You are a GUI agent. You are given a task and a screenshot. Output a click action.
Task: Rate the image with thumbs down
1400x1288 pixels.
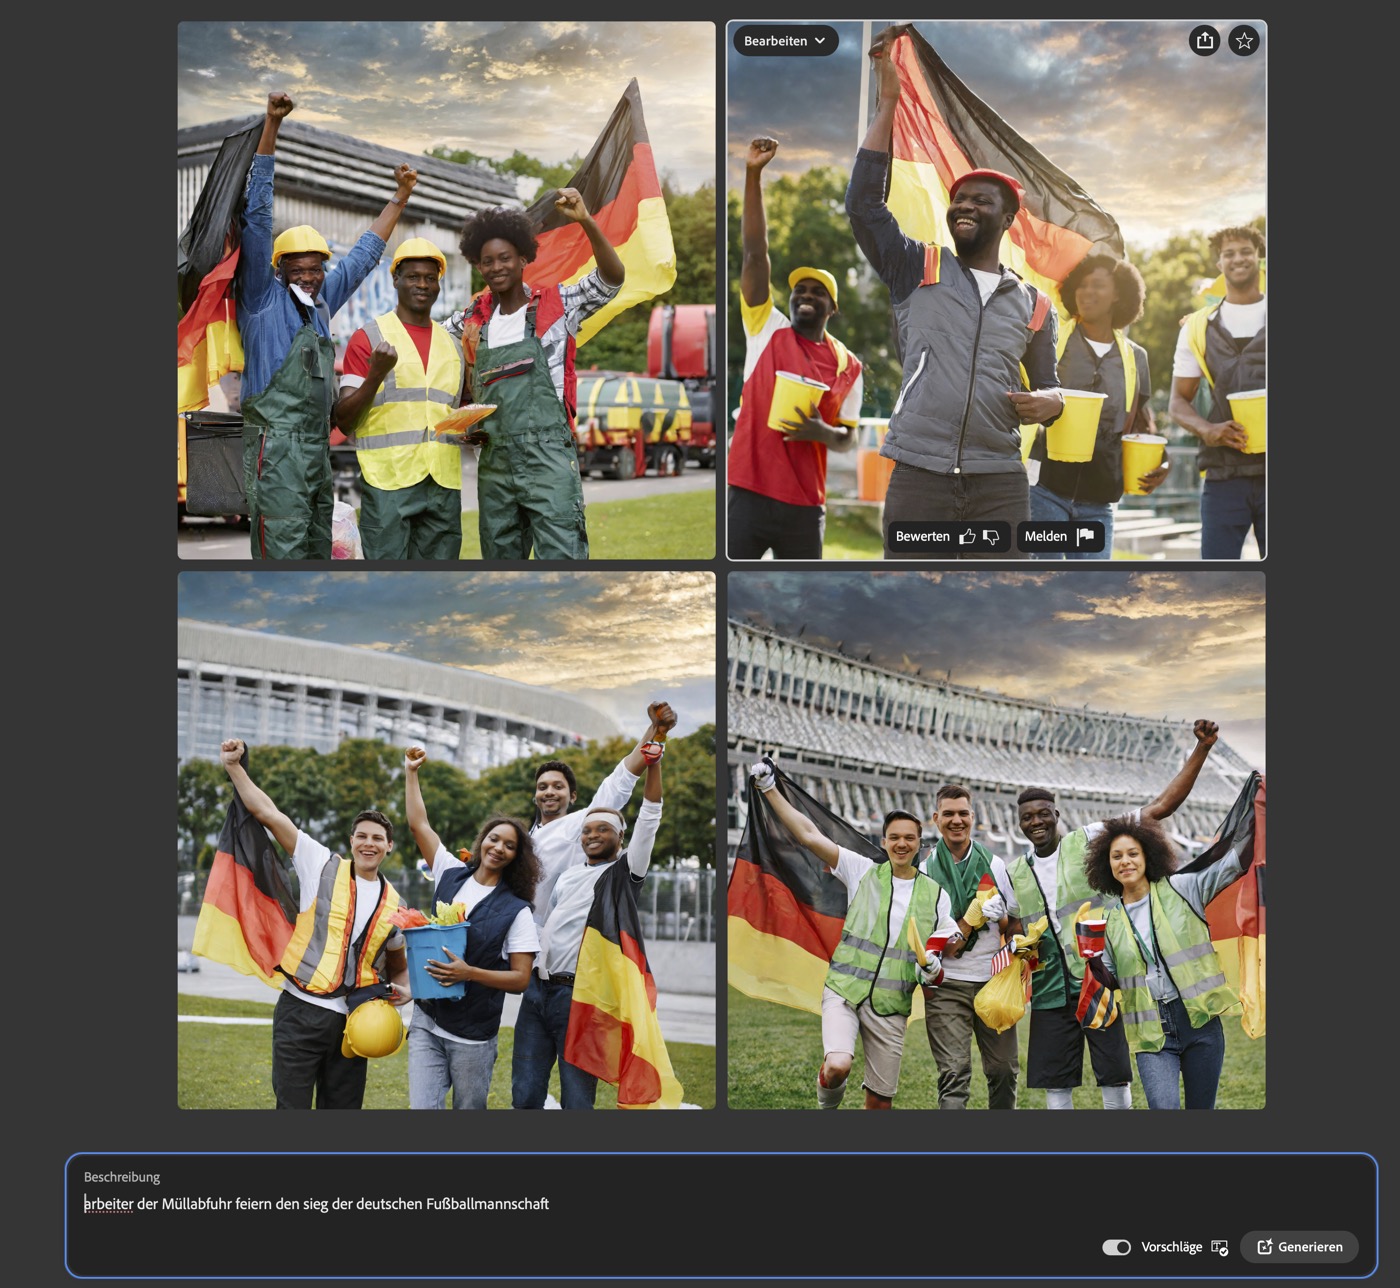tap(991, 537)
